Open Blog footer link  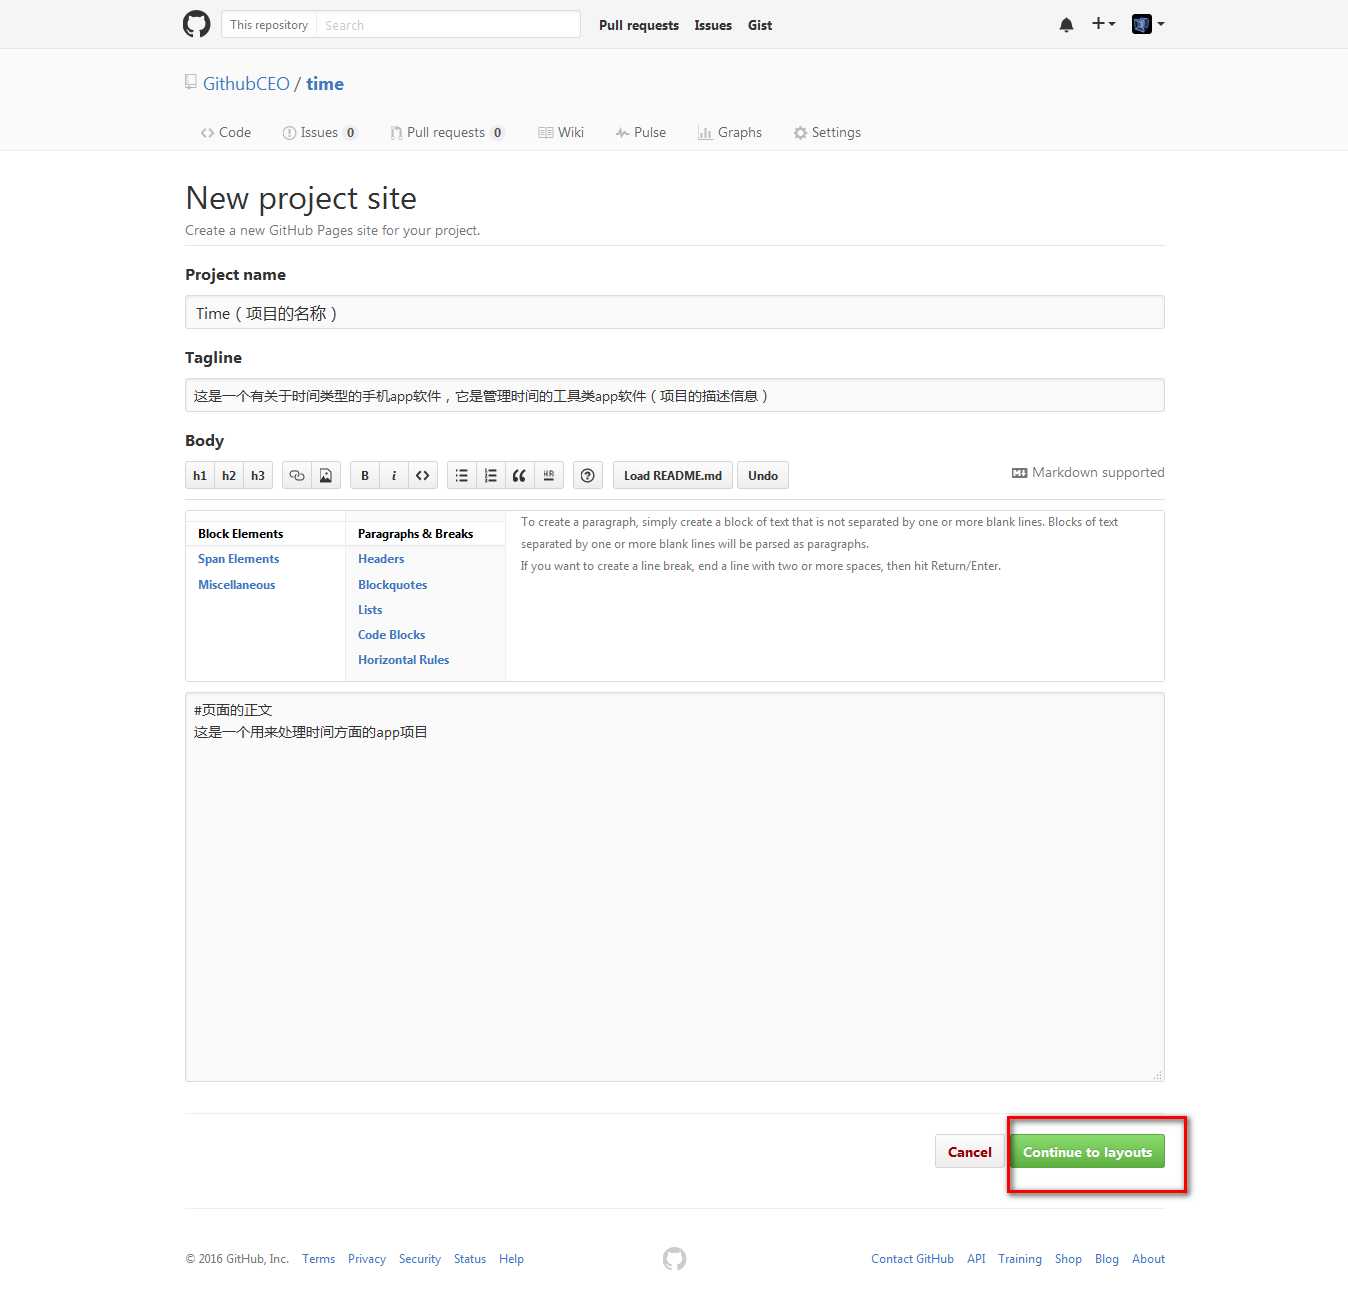pos(1107,1259)
